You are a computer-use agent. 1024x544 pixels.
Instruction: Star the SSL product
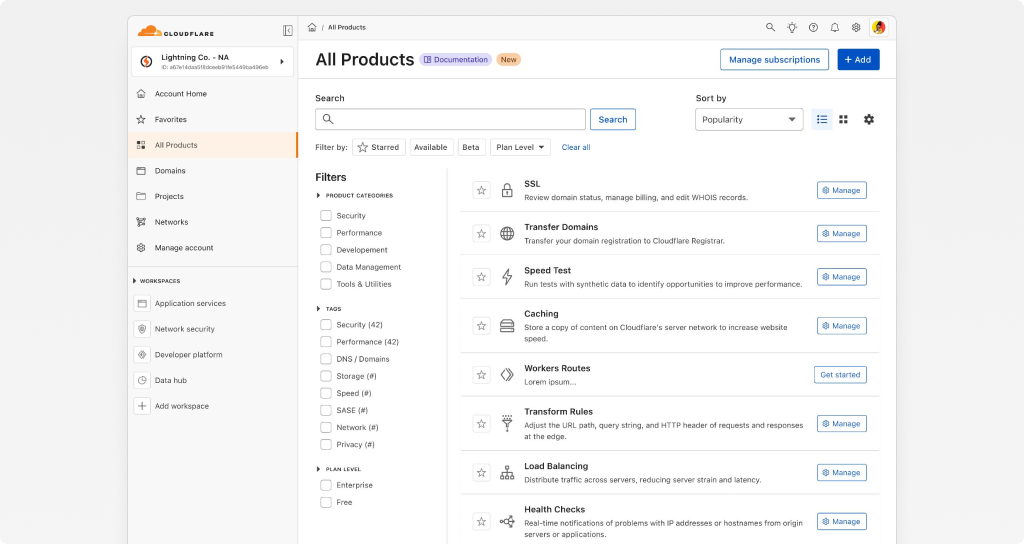coord(481,190)
